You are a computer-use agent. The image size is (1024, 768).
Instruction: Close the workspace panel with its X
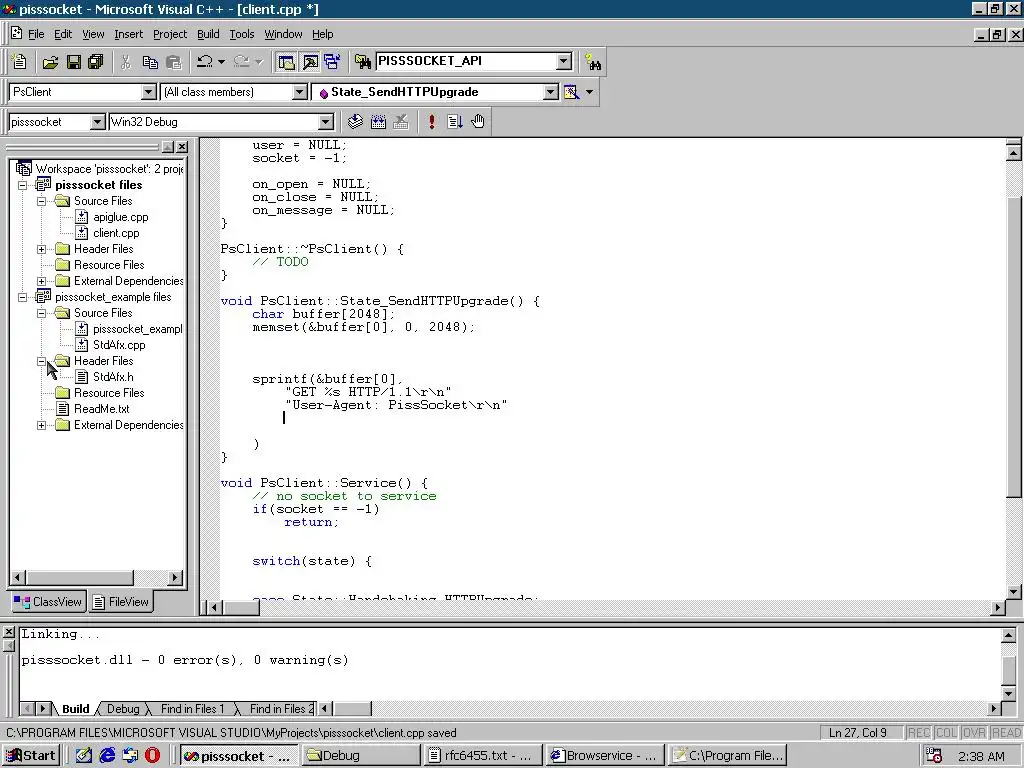182,147
